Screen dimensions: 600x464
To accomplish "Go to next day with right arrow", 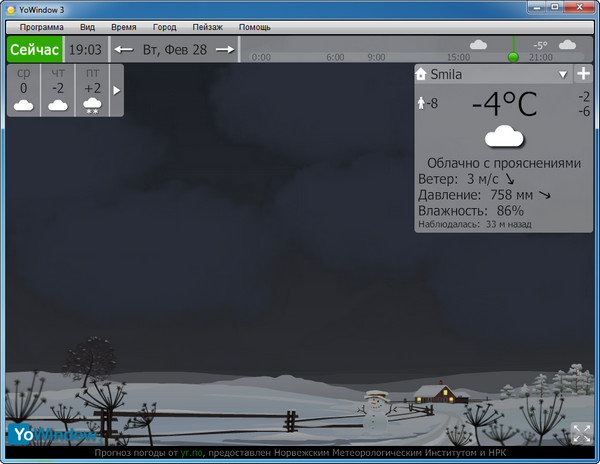I will [x=225, y=49].
